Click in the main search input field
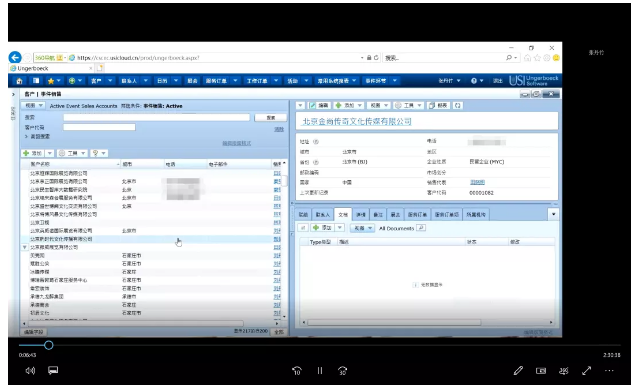The width and height of the screenshot is (636, 388). pos(156,117)
